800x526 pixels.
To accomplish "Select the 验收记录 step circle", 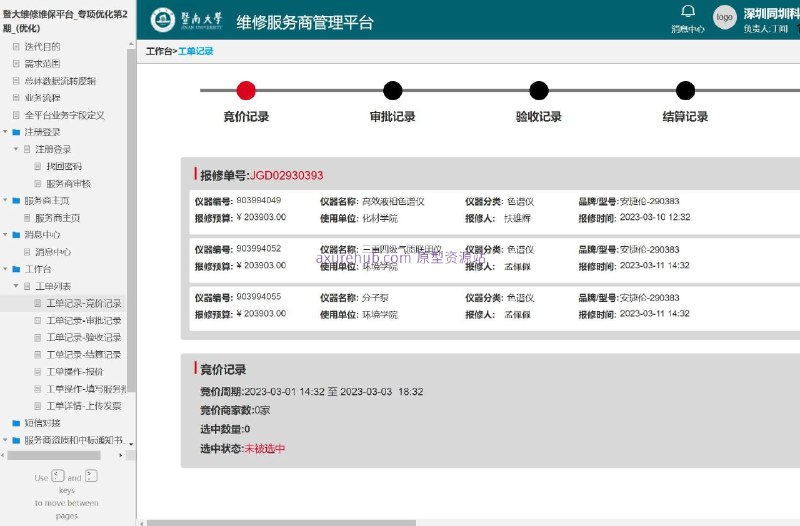I will pos(539,90).
